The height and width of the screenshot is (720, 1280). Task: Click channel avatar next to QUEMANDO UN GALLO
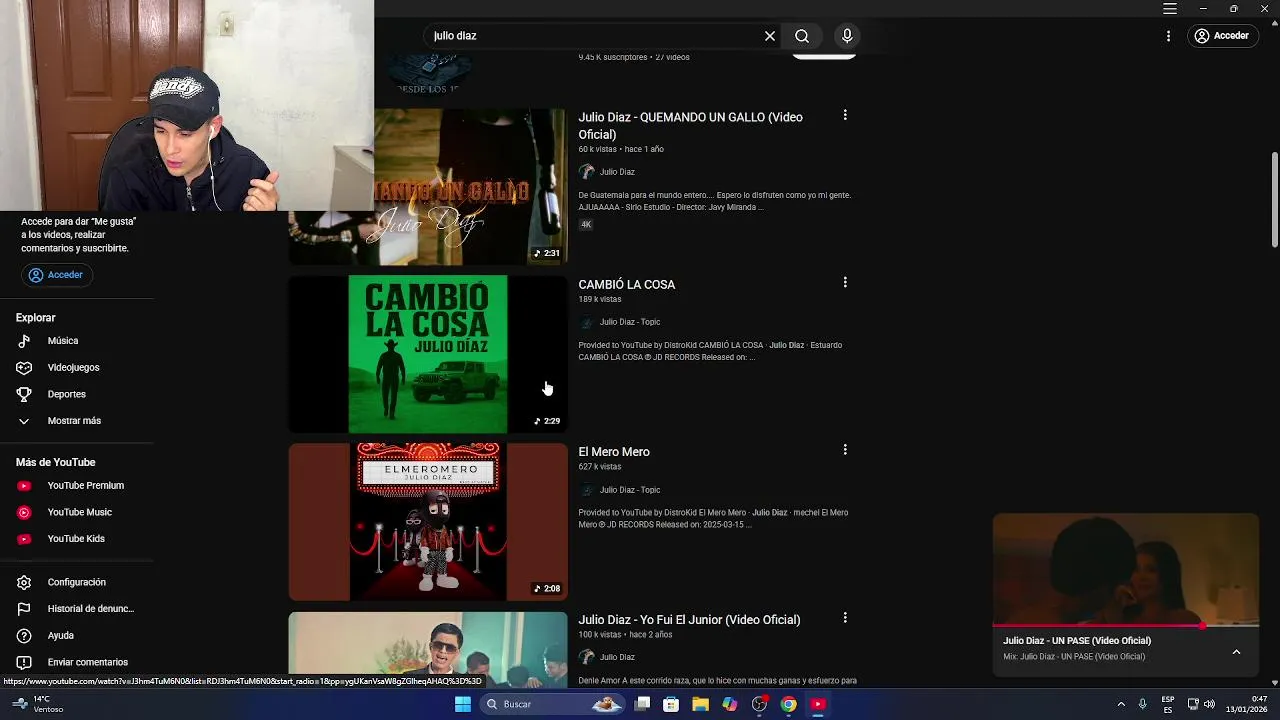click(586, 172)
